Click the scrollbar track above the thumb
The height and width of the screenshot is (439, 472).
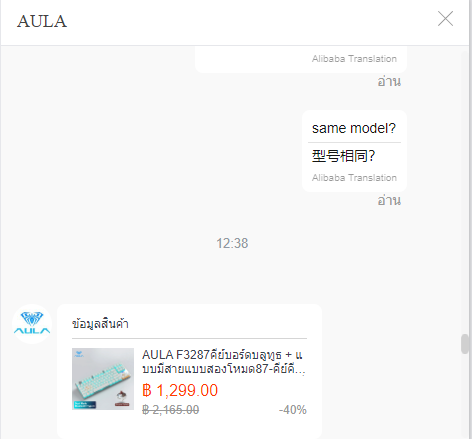[x=465, y=190]
